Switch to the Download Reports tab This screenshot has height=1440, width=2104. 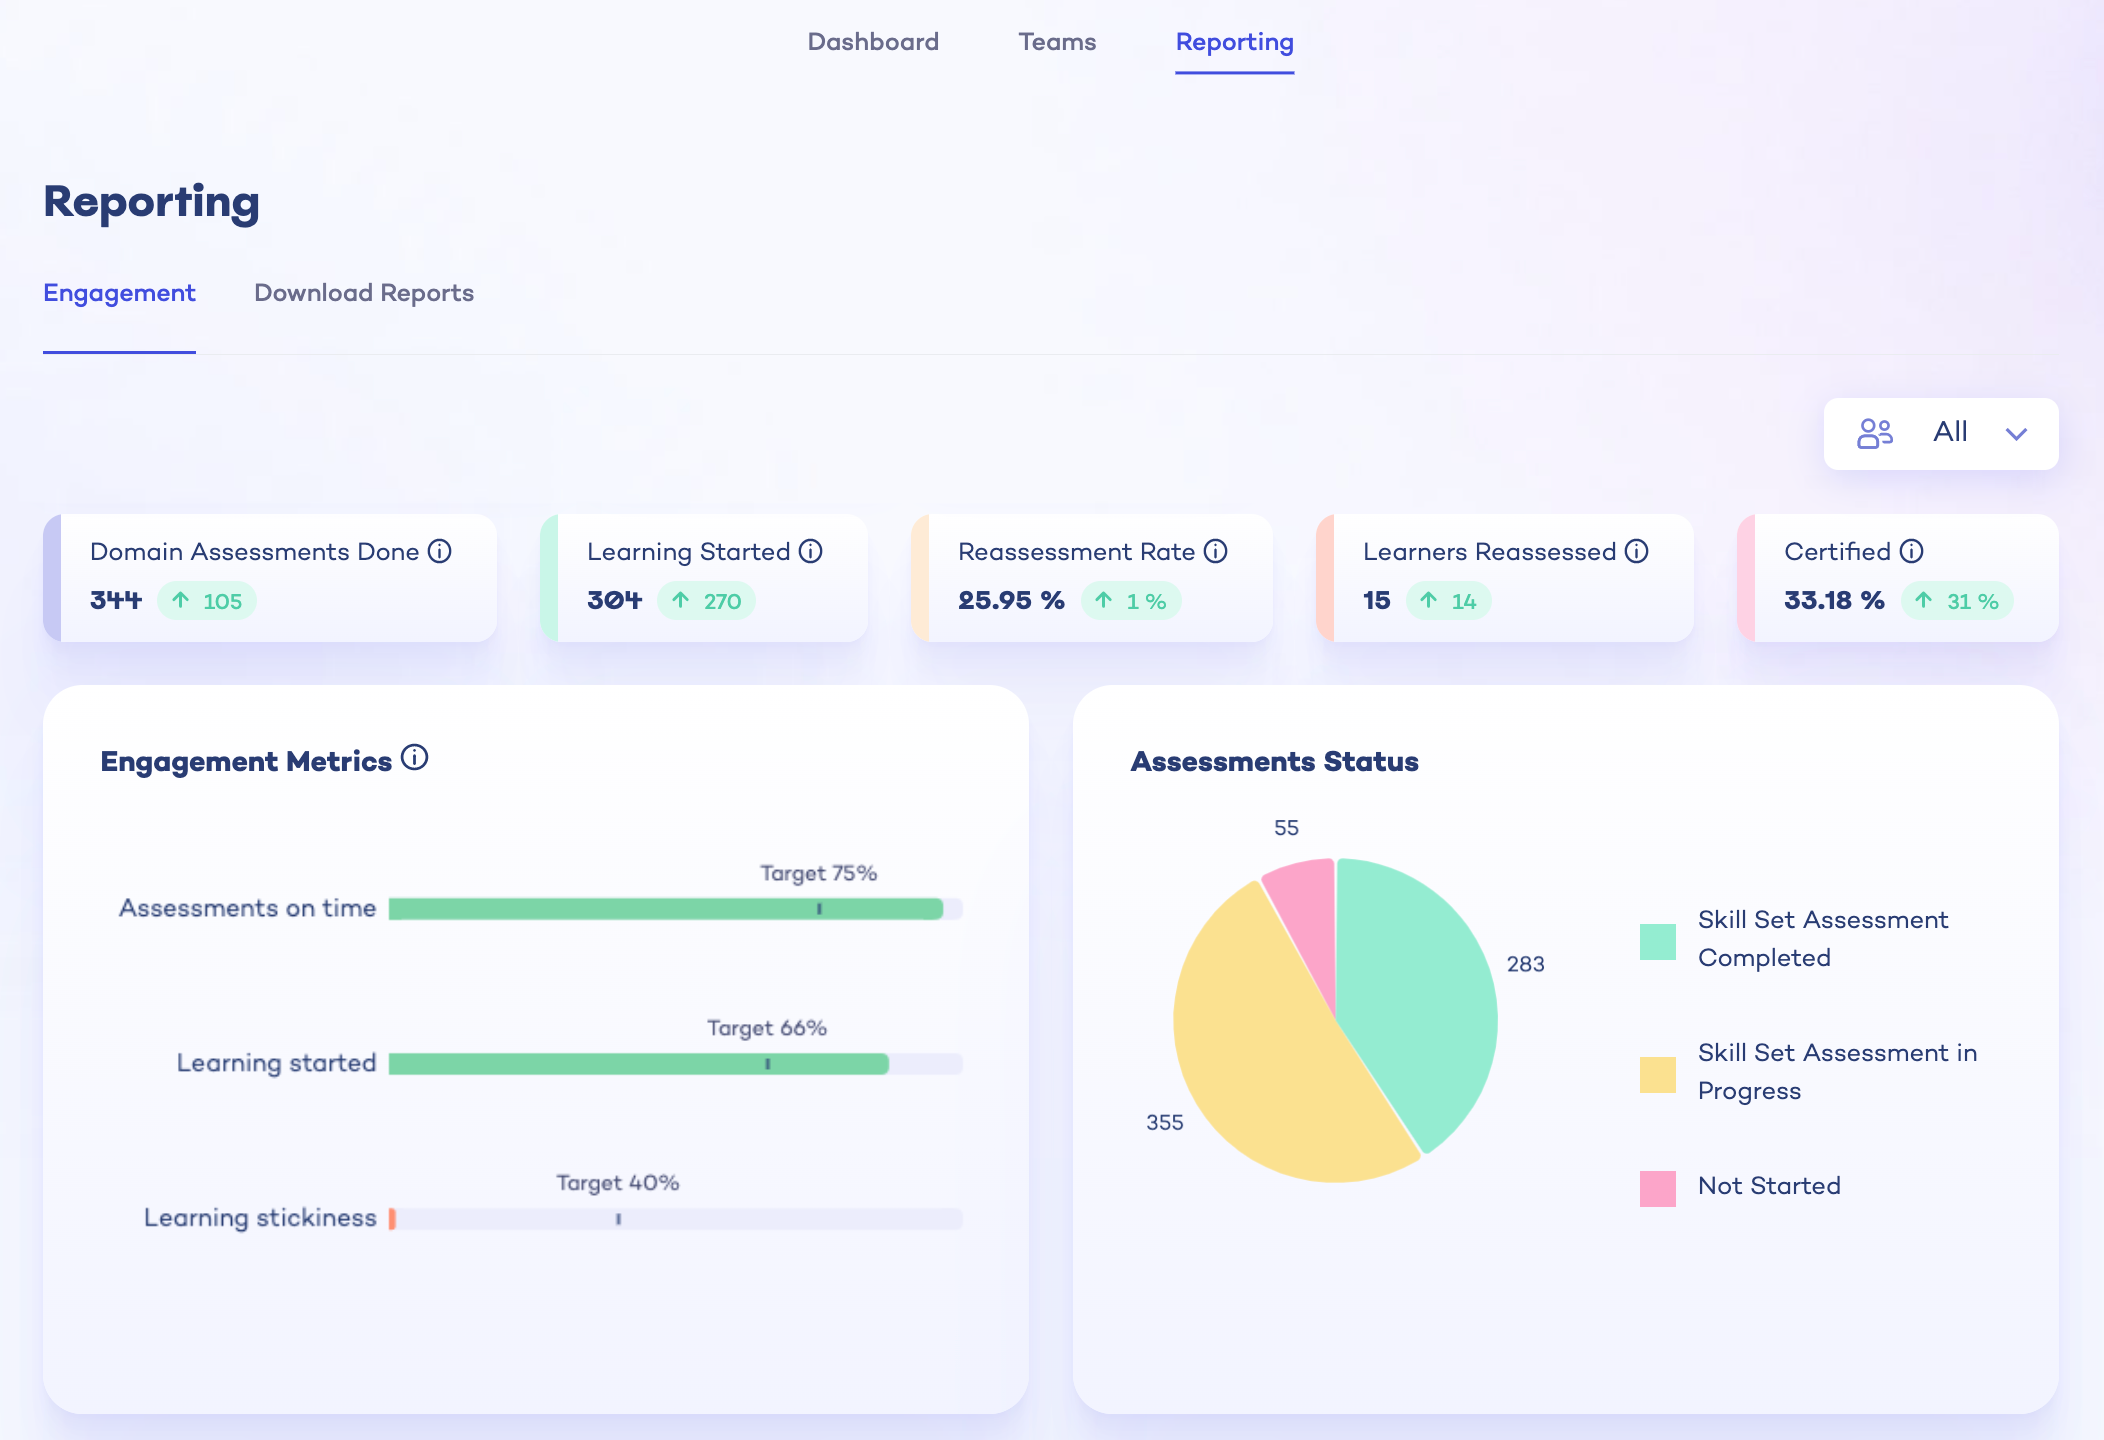[364, 293]
